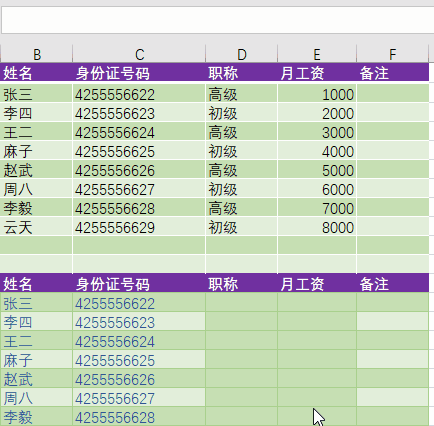
Task: Select salary cell 5000
Action: 317,170
